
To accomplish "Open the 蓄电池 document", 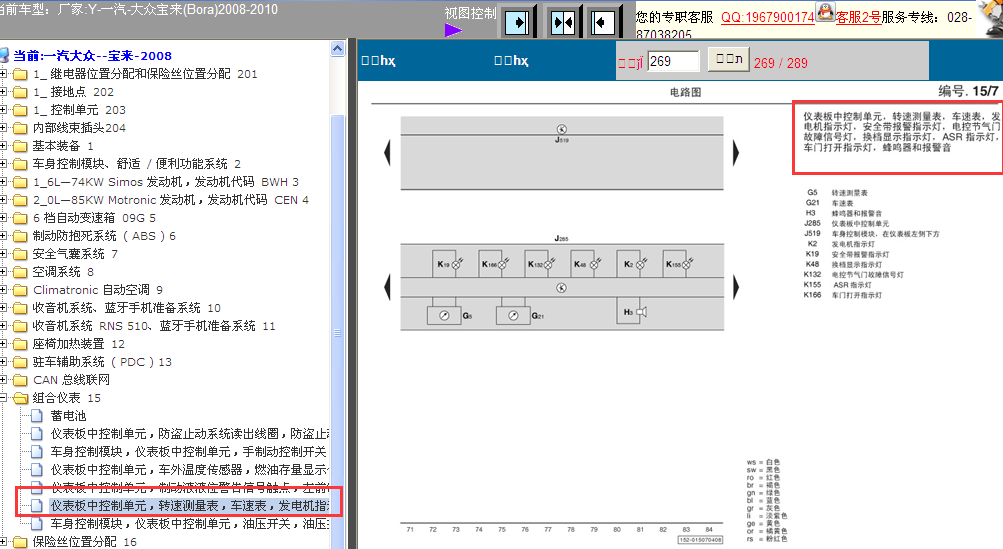I will click(x=68, y=416).
